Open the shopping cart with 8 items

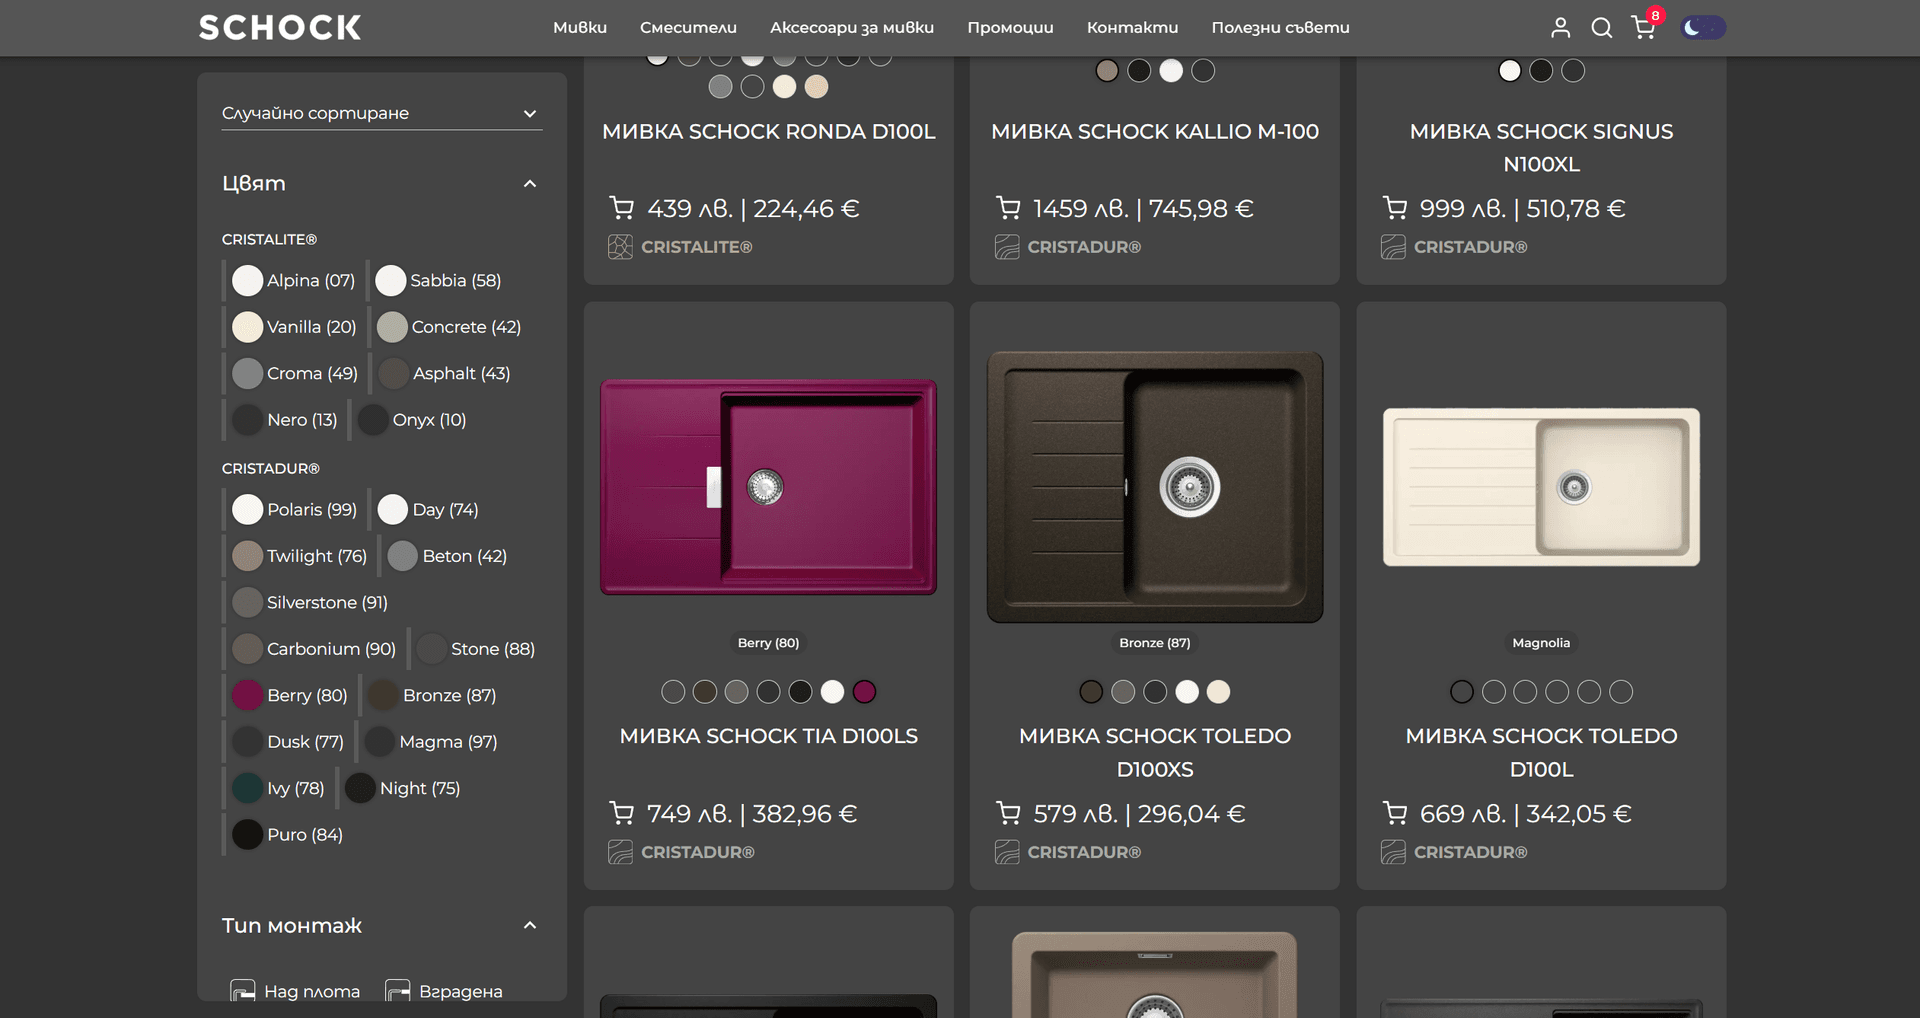point(1643,27)
